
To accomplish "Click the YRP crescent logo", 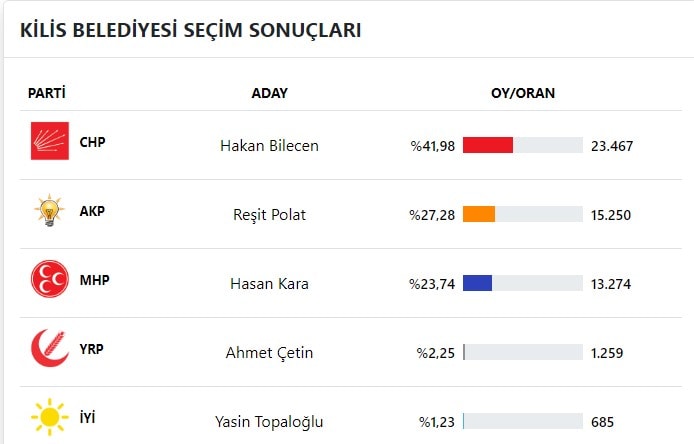I will [x=50, y=348].
